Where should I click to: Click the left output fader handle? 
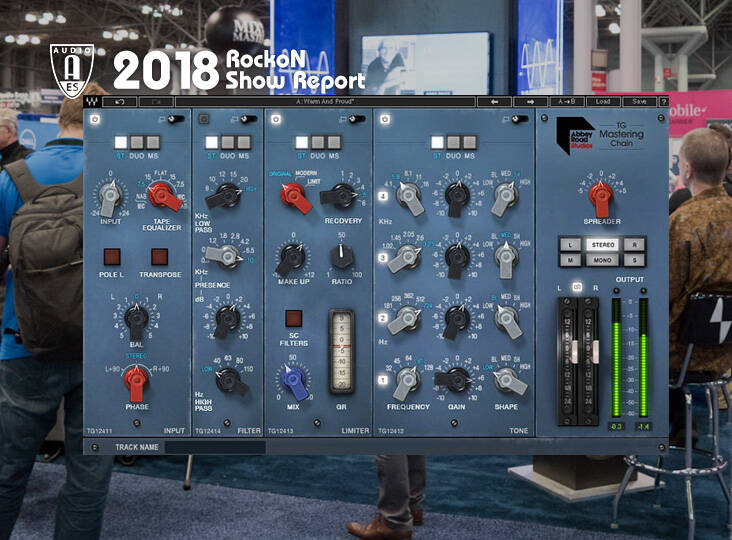click(576, 351)
